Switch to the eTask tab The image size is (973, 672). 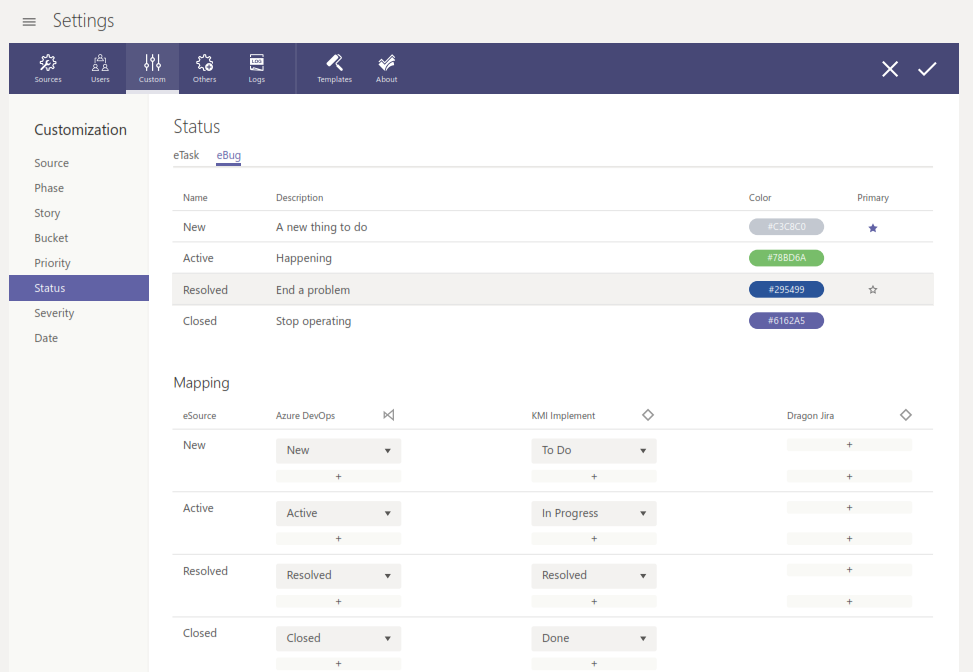tap(186, 155)
